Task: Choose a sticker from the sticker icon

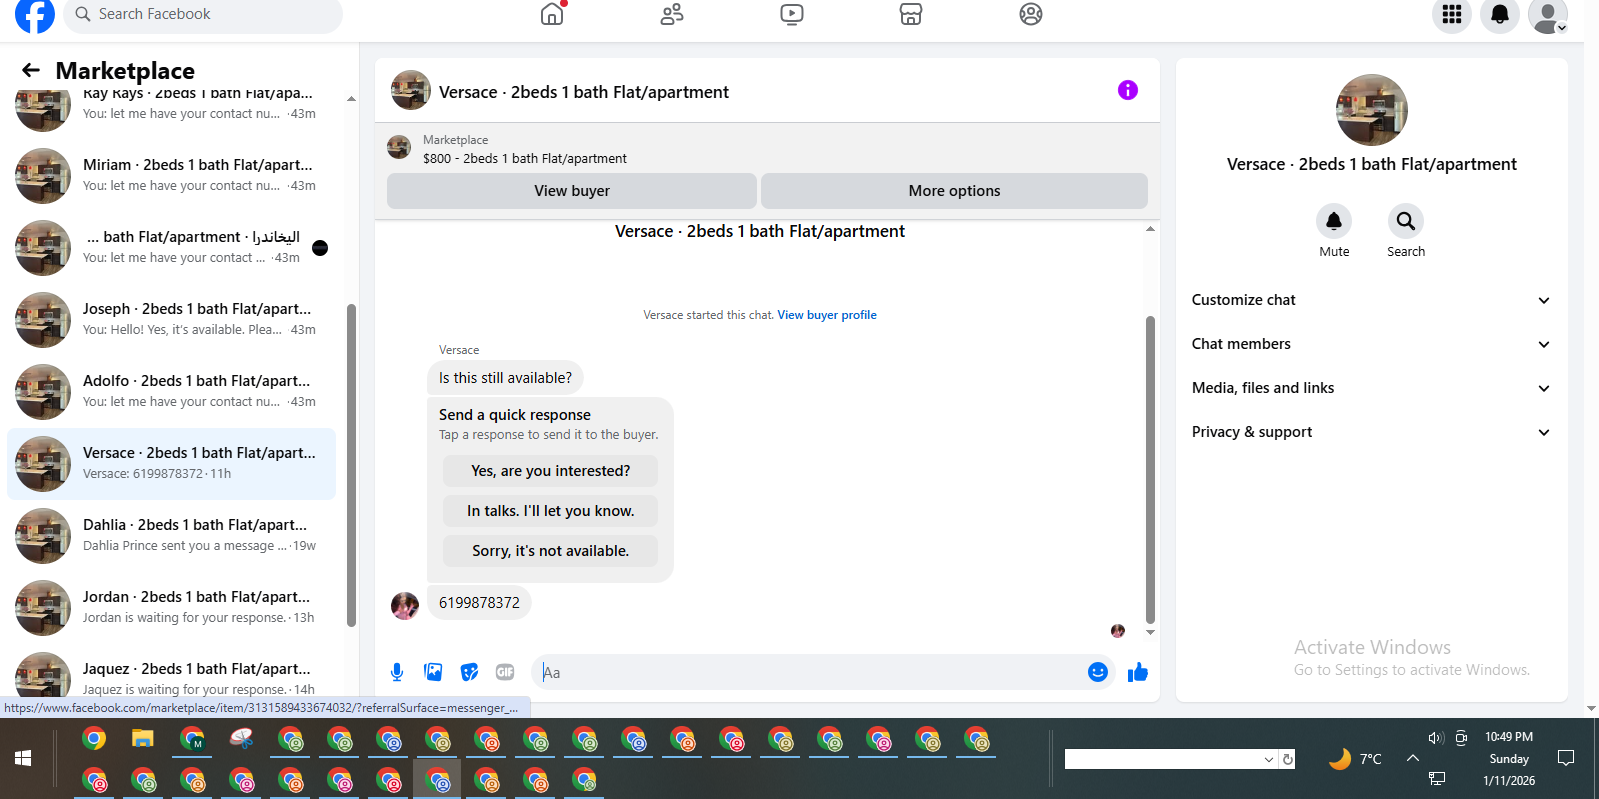Action: 469,672
